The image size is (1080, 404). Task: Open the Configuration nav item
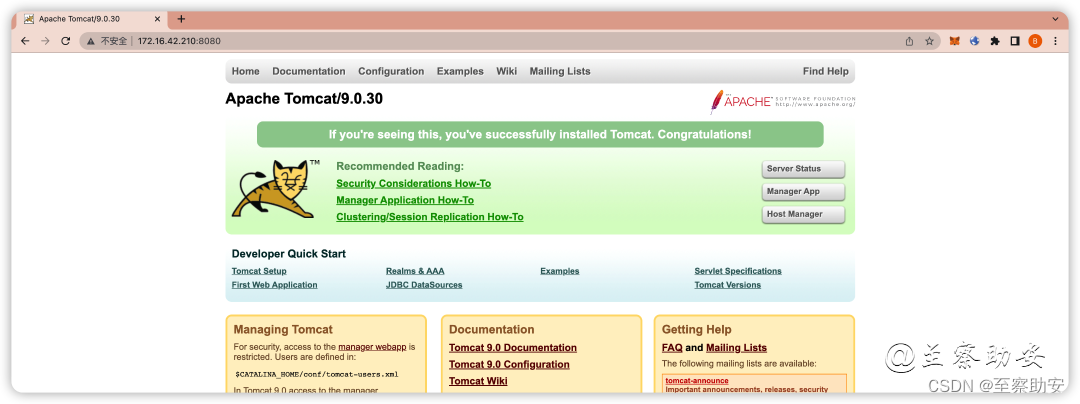pos(391,72)
